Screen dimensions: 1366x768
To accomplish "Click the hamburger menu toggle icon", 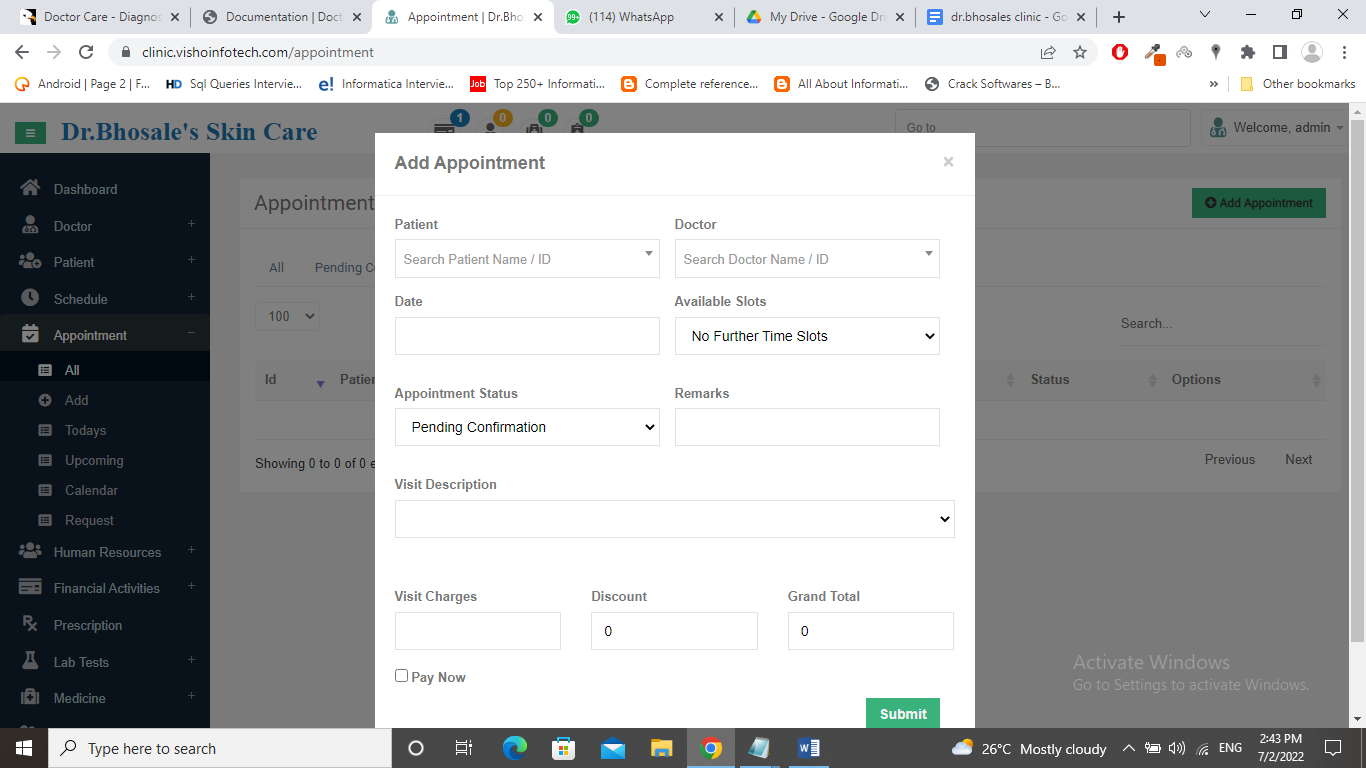I will point(30,132).
